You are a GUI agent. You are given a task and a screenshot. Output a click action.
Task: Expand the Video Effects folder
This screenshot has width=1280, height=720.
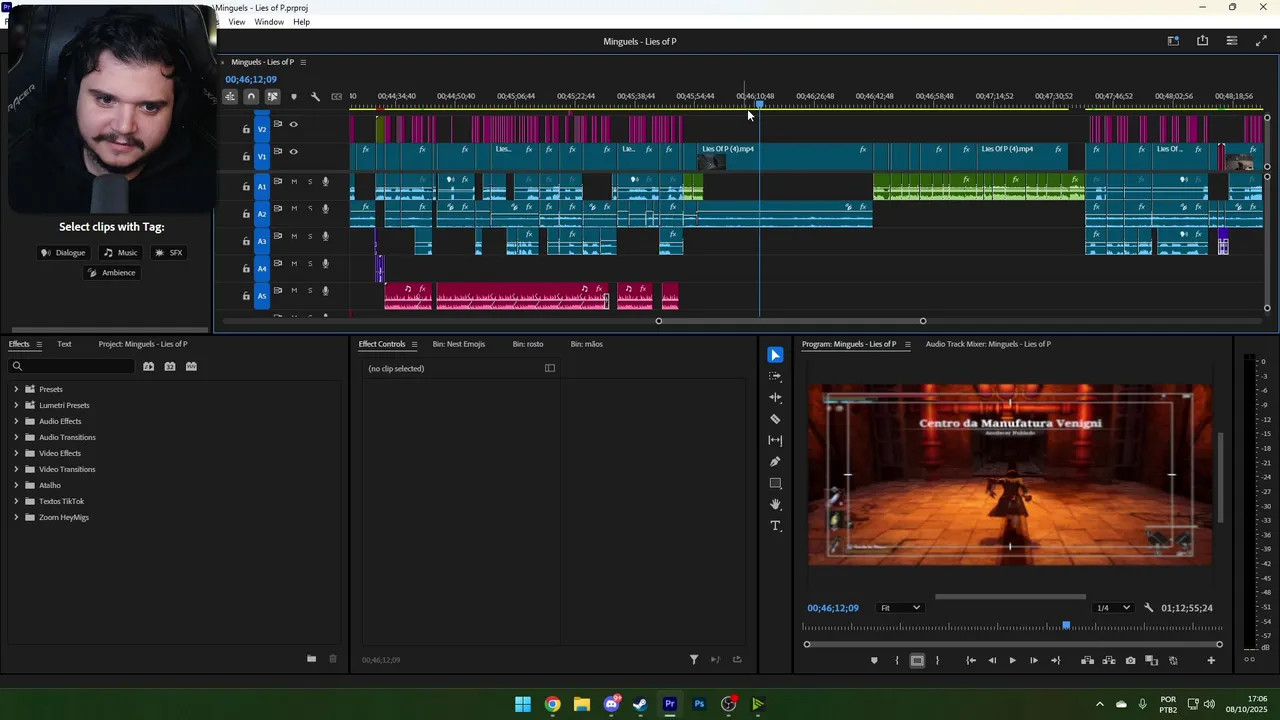pyautogui.click(x=16, y=453)
